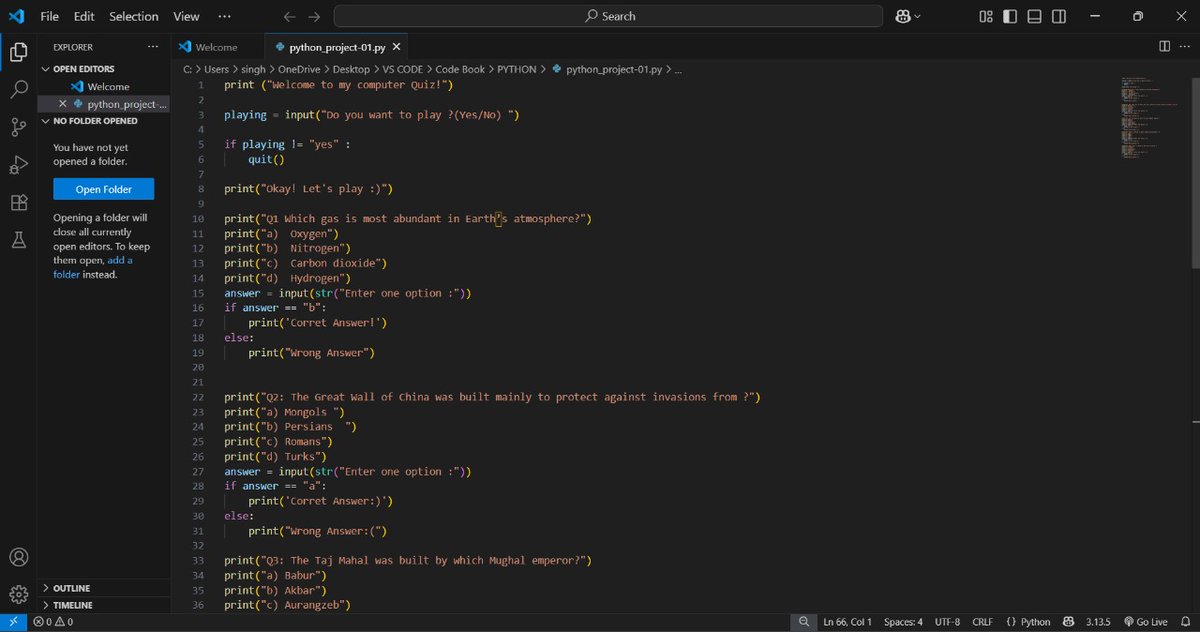Click VS CODE in the breadcrumb path
This screenshot has width=1200, height=632.
(x=403, y=70)
